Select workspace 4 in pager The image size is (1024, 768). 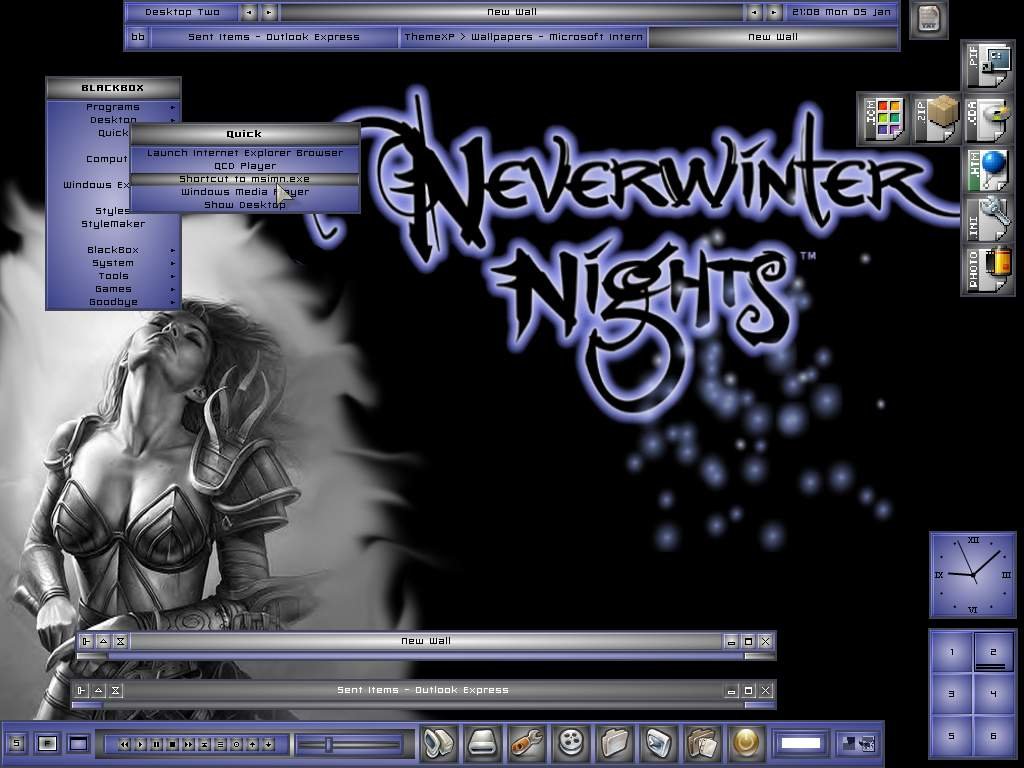pos(993,694)
